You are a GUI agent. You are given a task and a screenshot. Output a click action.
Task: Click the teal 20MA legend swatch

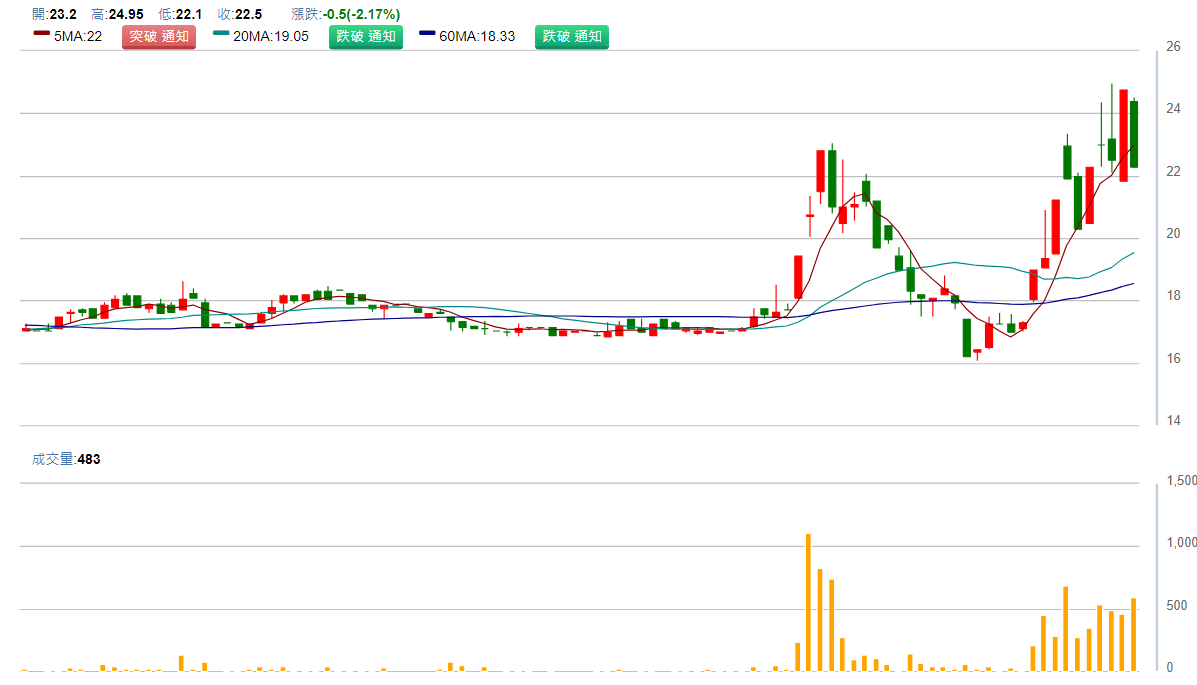(221, 34)
